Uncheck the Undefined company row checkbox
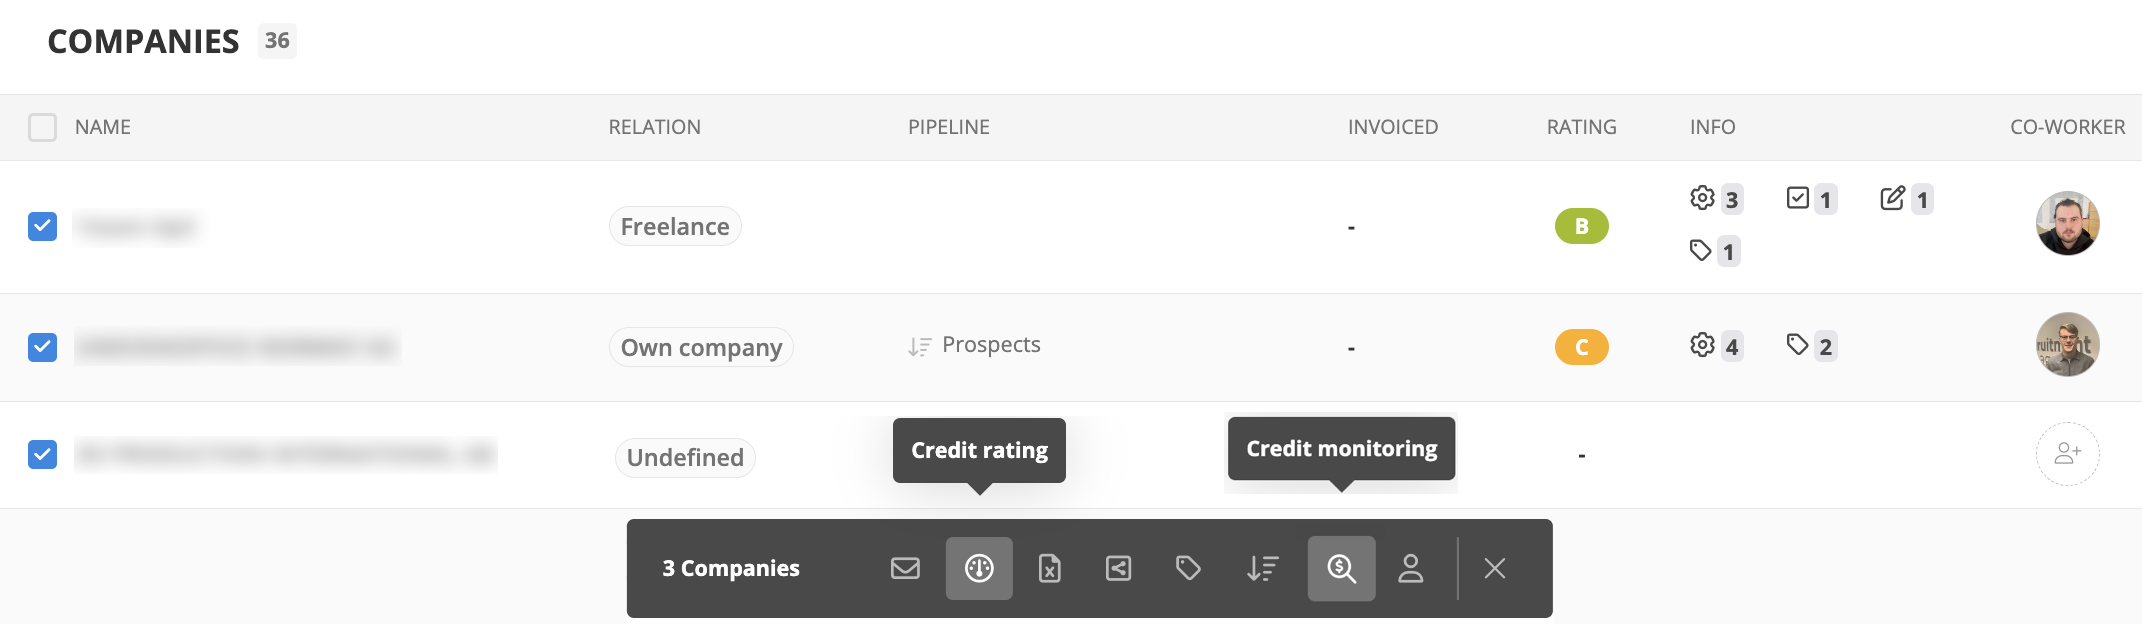2142x624 pixels. [42, 454]
